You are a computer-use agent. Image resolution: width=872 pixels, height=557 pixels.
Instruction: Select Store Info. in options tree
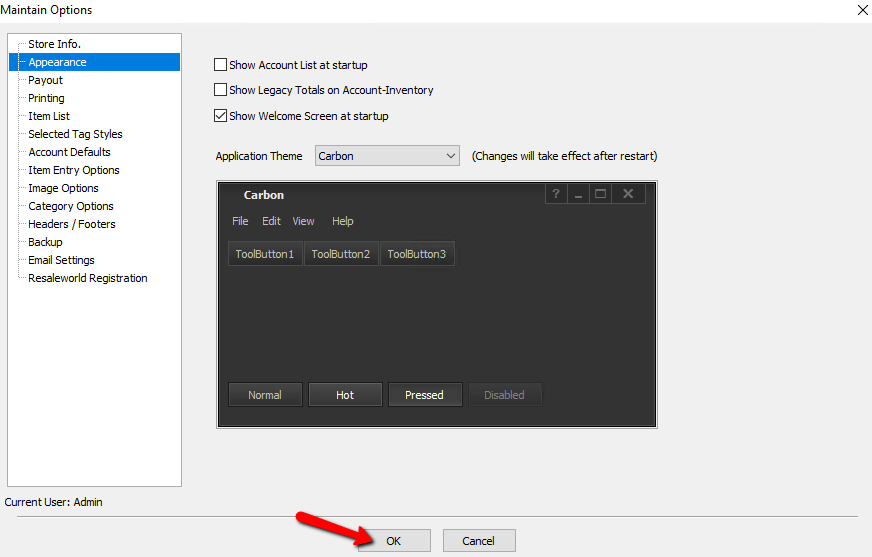pos(54,44)
